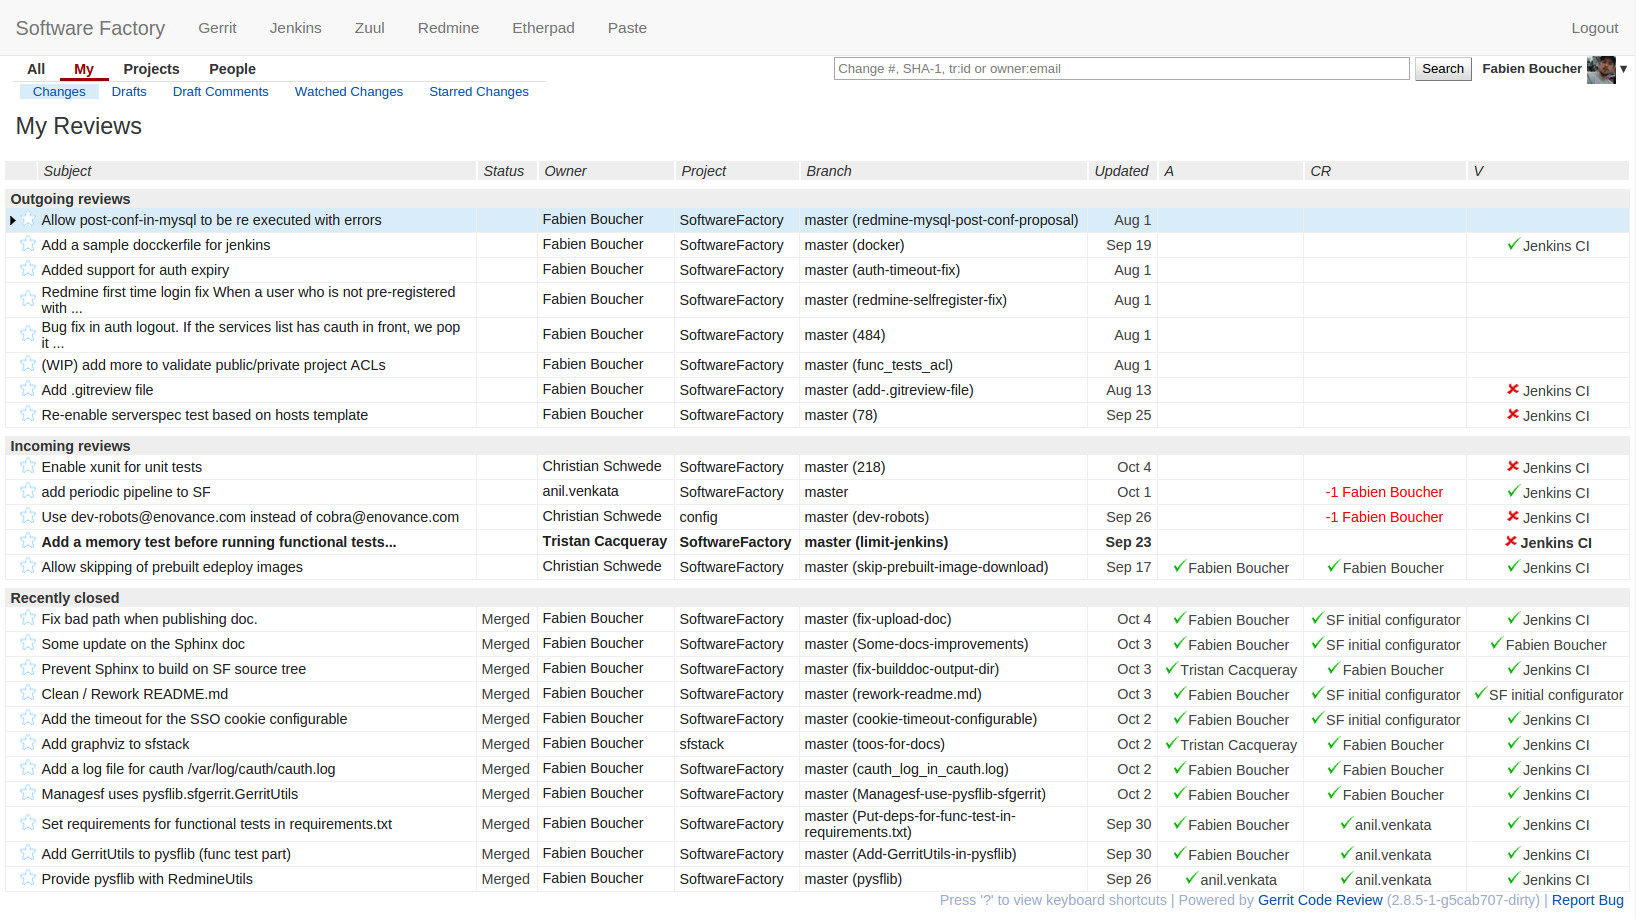Click the change search input field
Viewport: 1636px width, 919px height.
[1120, 69]
